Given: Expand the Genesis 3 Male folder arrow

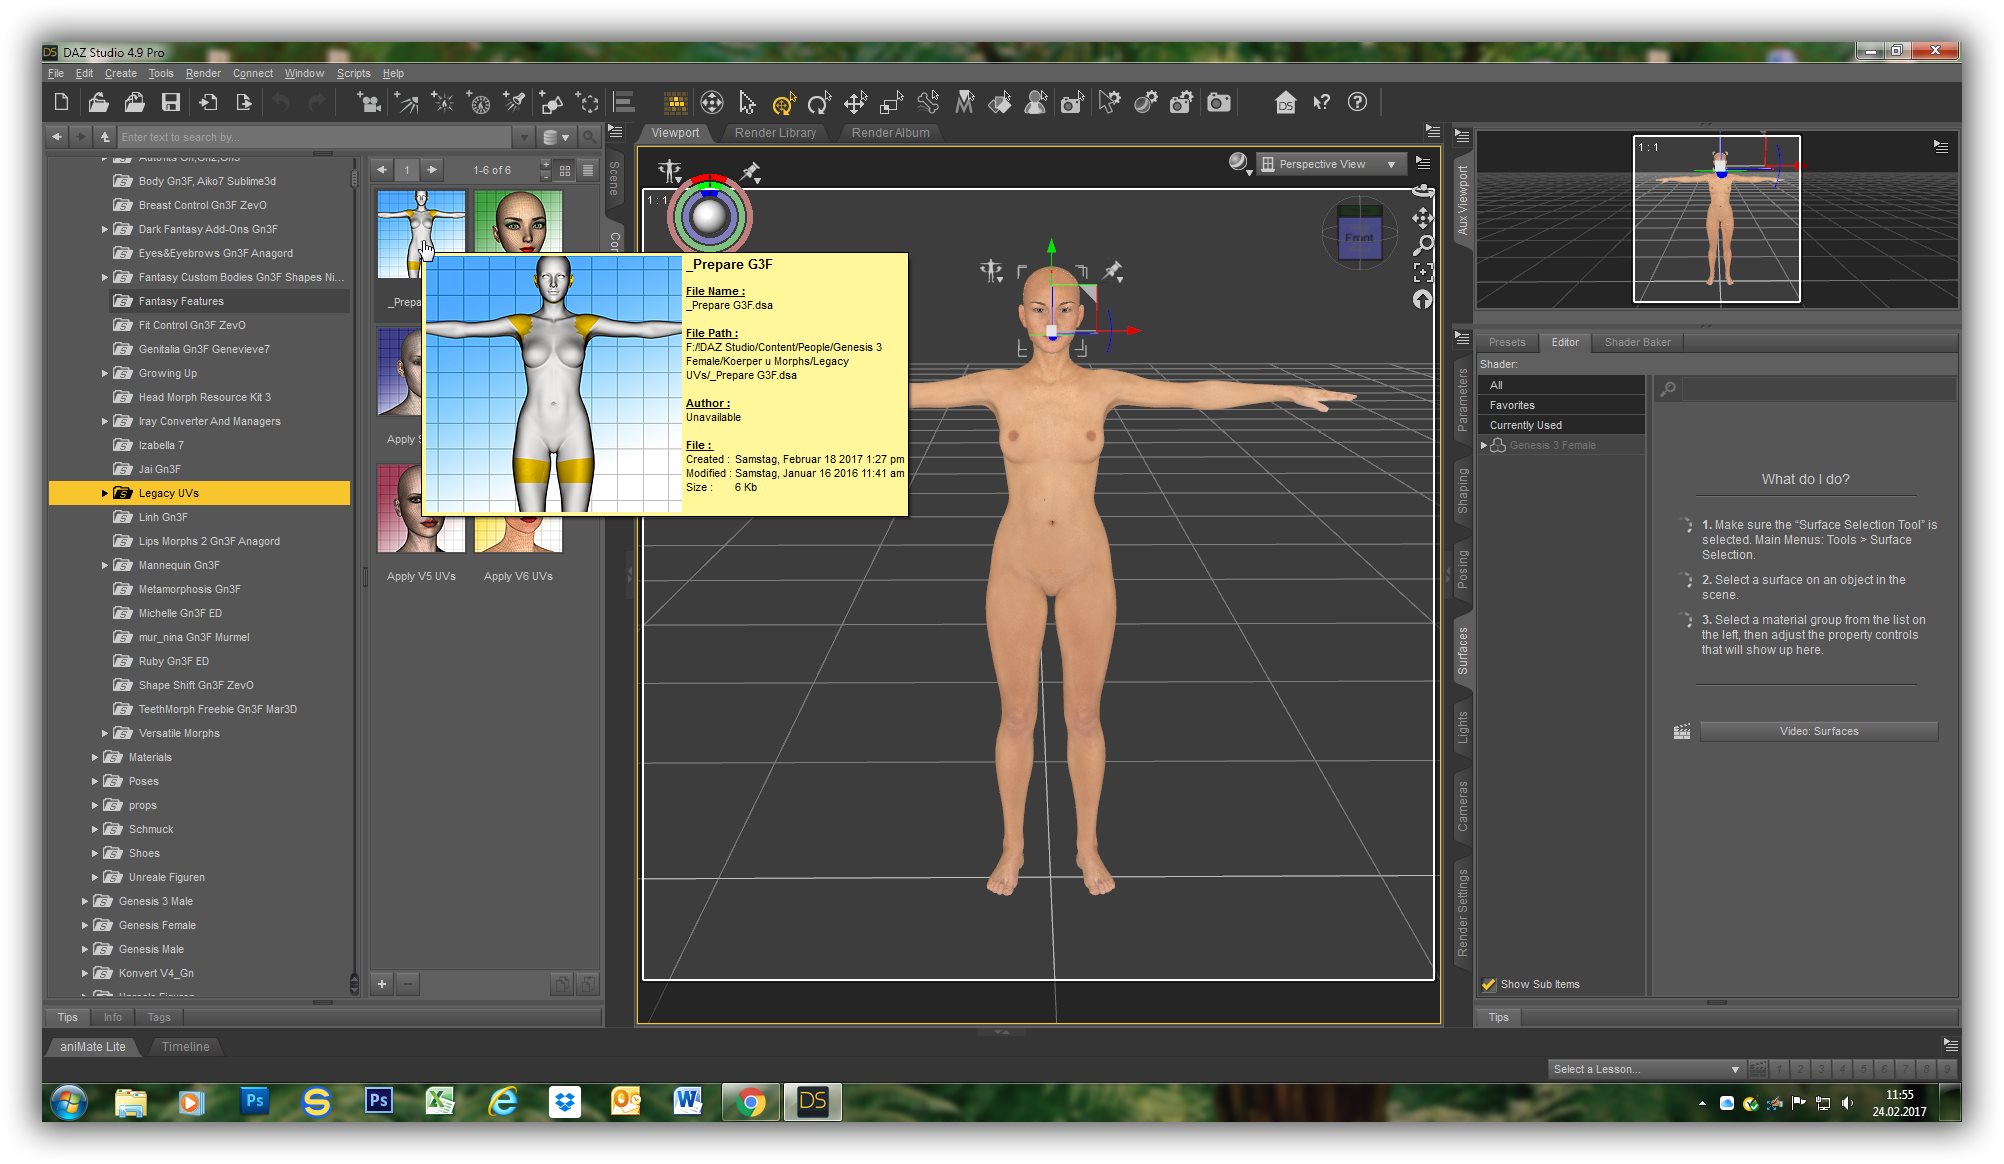Looking at the screenshot, I should (84, 901).
